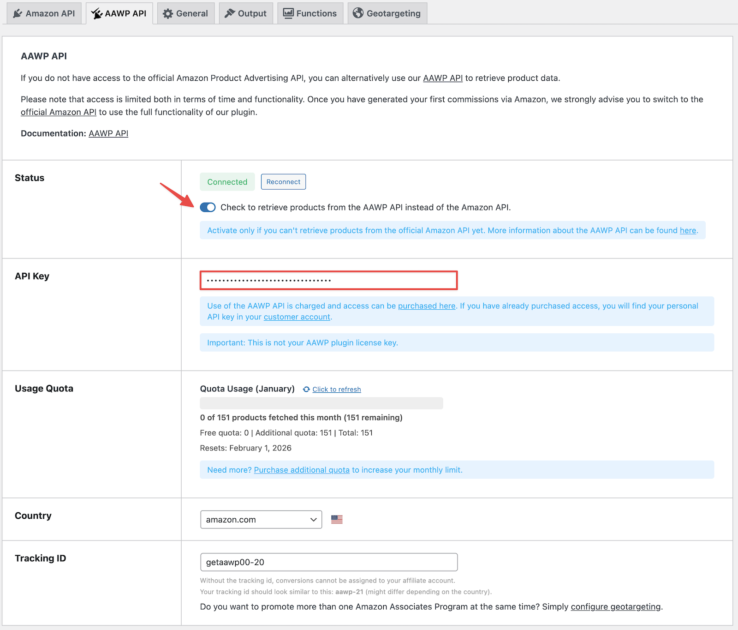Open the Documentation AAWP API link
The image size is (738, 630).
click(x=108, y=134)
